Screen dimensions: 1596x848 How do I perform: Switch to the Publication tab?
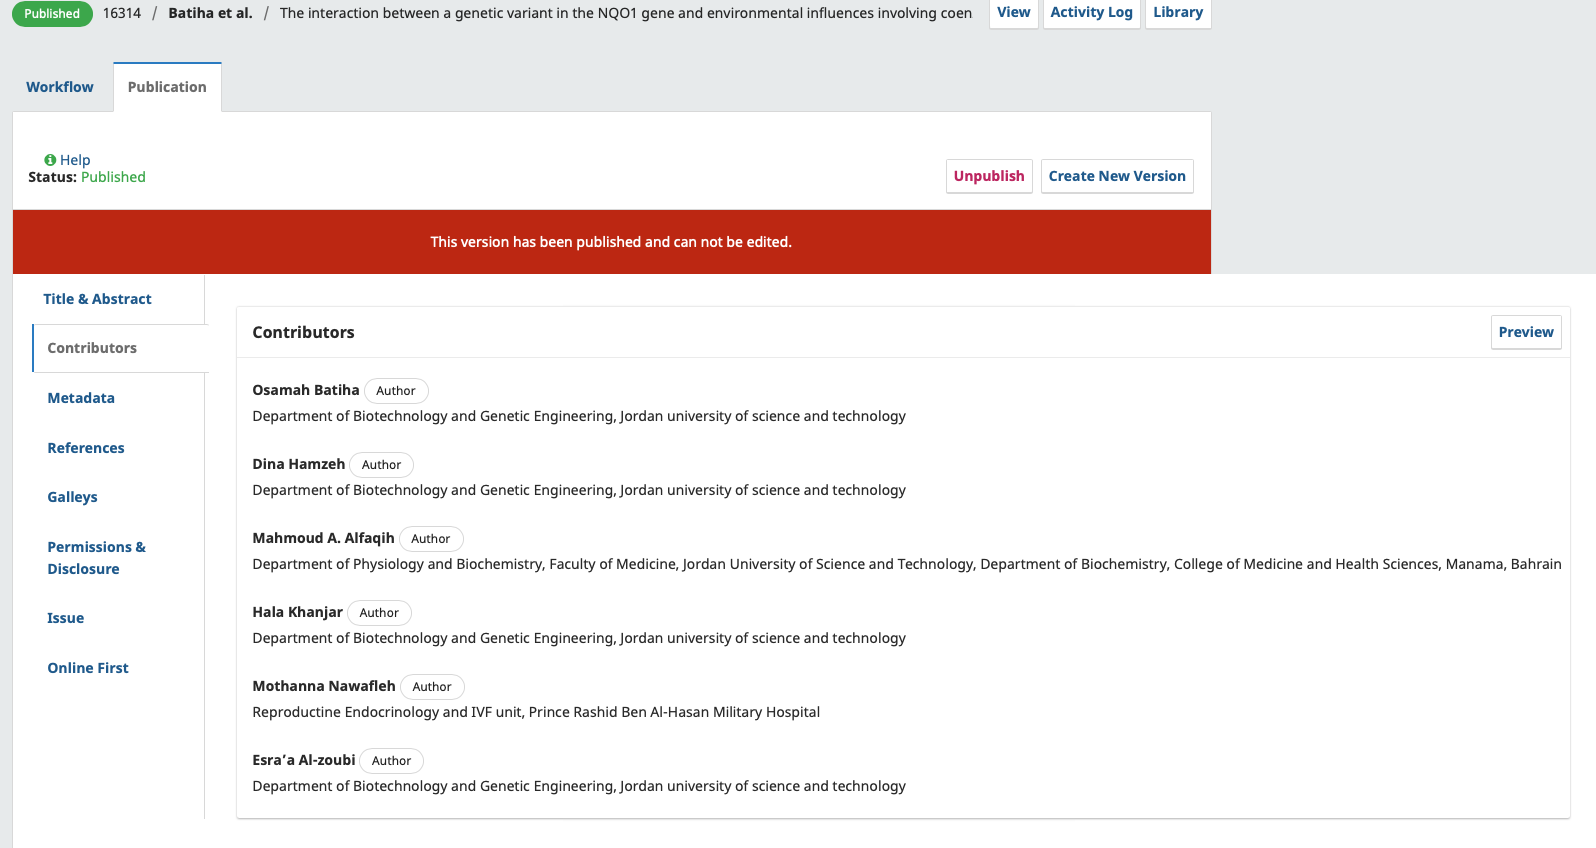[167, 87]
